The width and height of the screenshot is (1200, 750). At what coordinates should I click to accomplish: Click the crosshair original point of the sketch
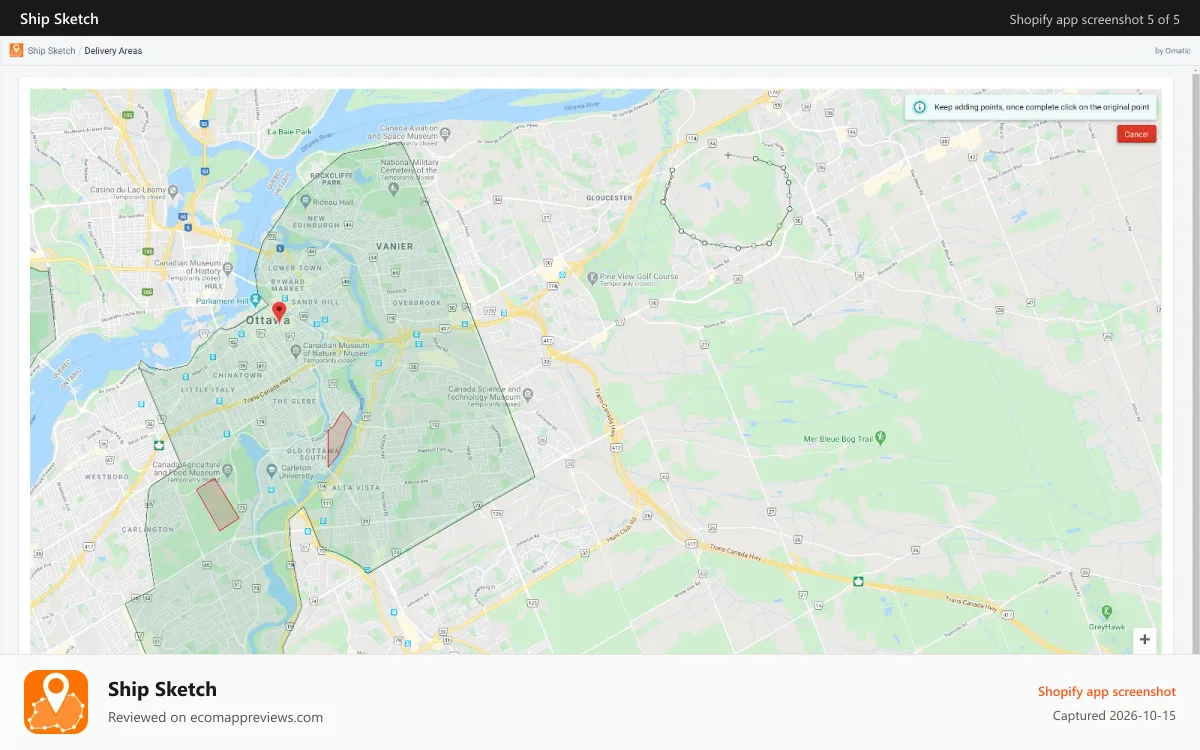tap(728, 155)
